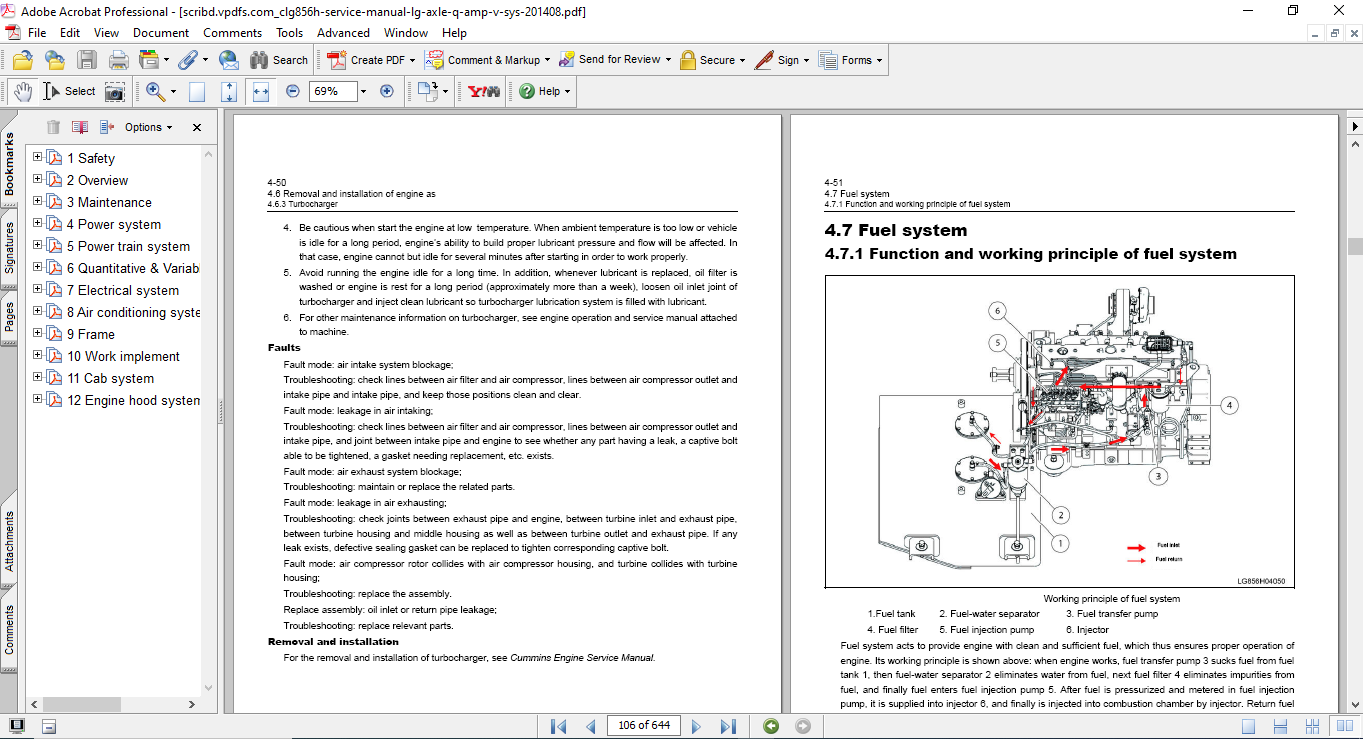The width and height of the screenshot is (1363, 739).
Task: Expand the 4 Power system bookmark
Action: (x=38, y=224)
